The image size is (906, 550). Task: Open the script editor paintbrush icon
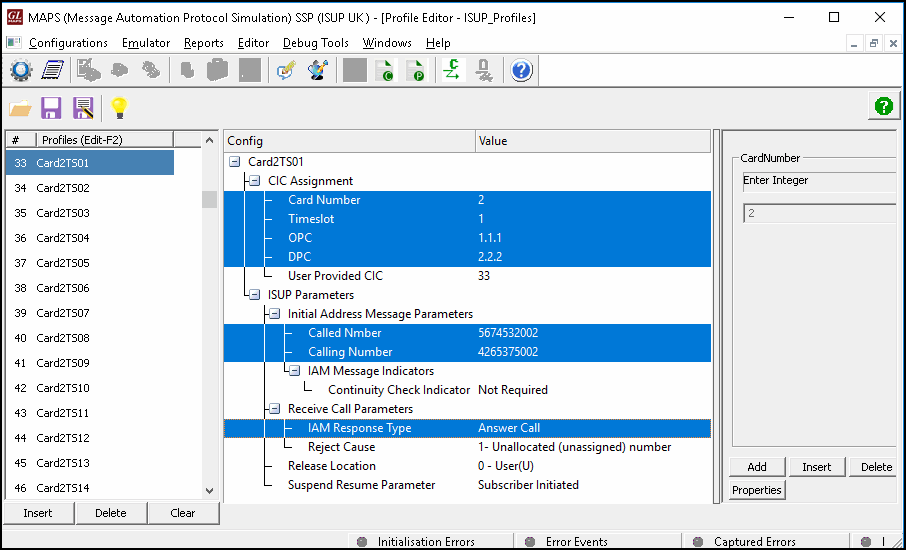(x=317, y=70)
